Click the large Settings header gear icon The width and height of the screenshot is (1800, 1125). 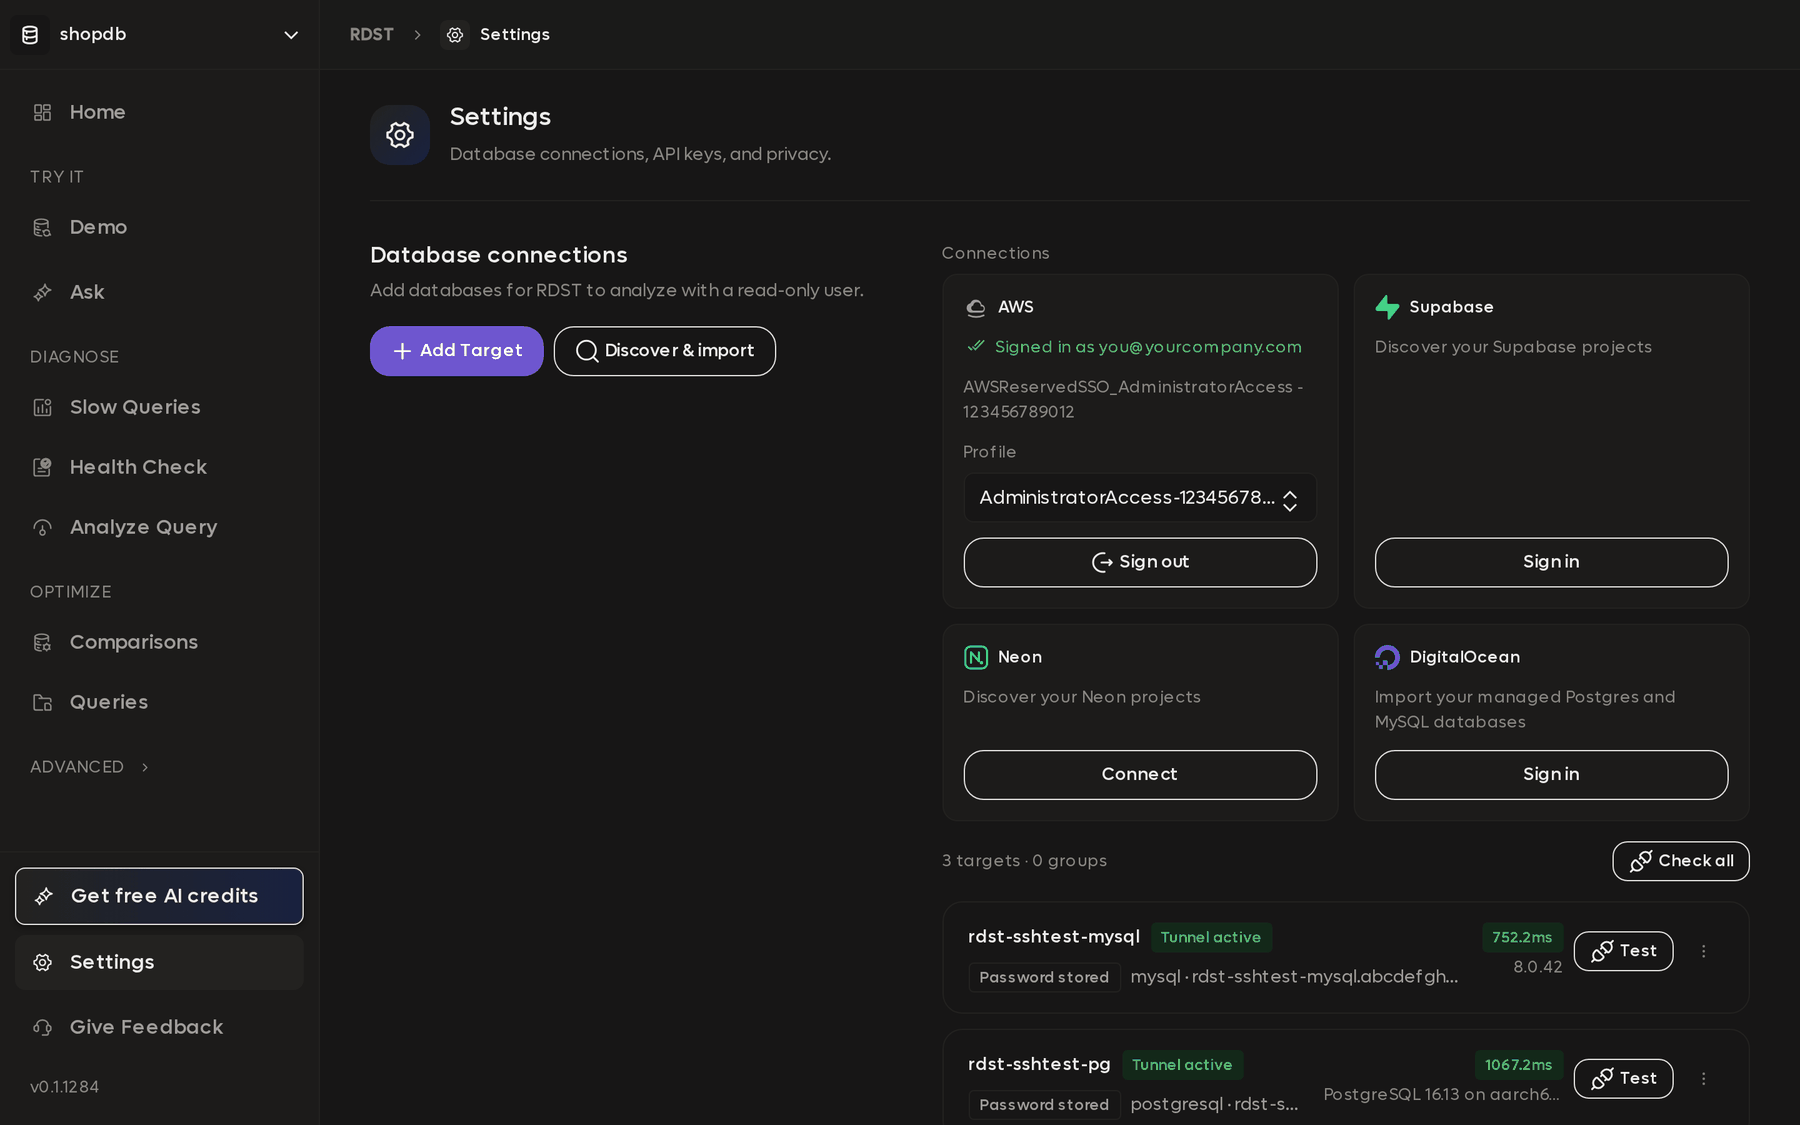pyautogui.click(x=400, y=135)
